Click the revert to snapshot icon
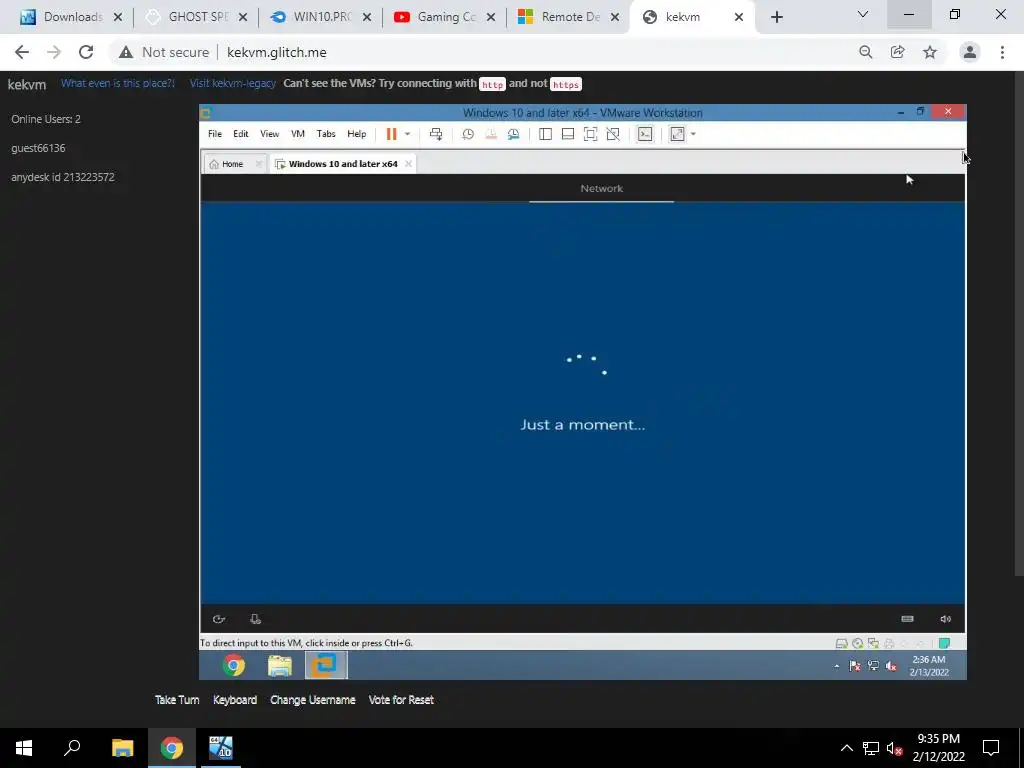 point(490,134)
